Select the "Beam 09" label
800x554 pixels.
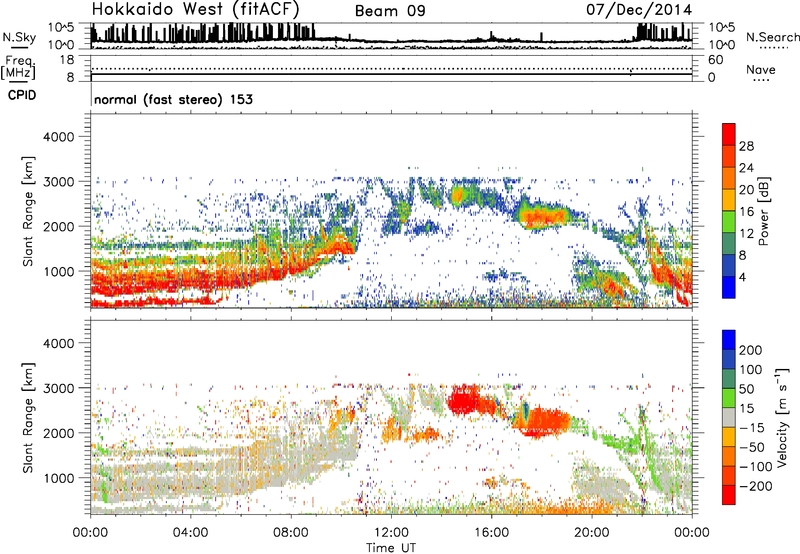(x=390, y=11)
